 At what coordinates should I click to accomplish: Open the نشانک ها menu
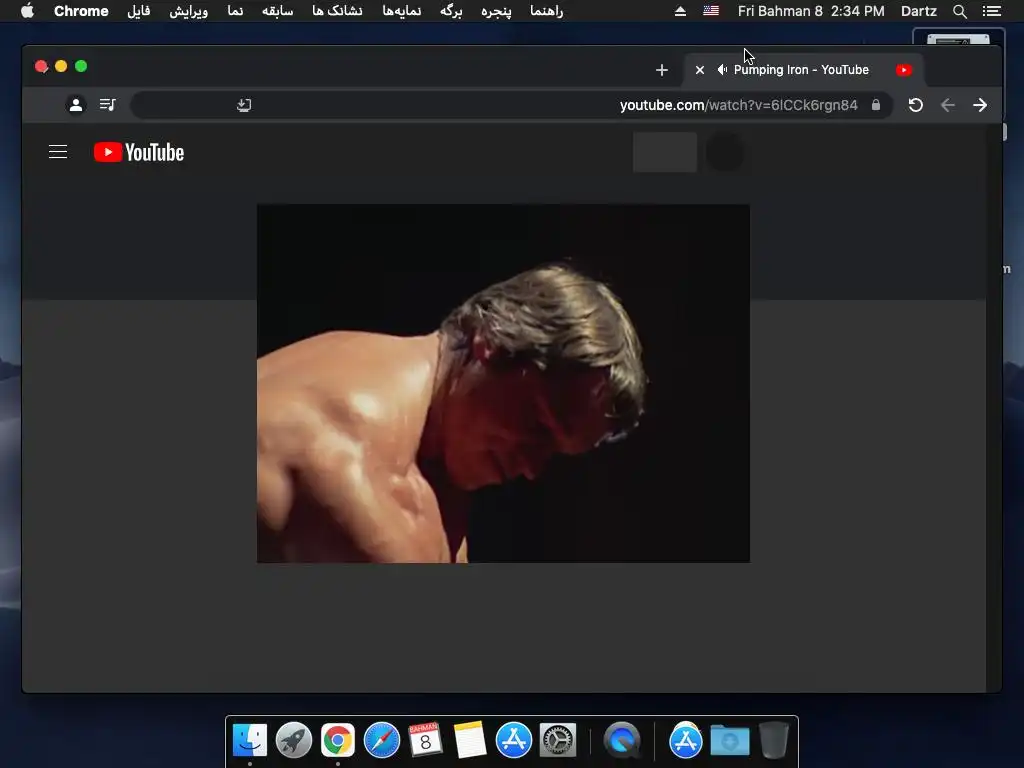click(337, 11)
